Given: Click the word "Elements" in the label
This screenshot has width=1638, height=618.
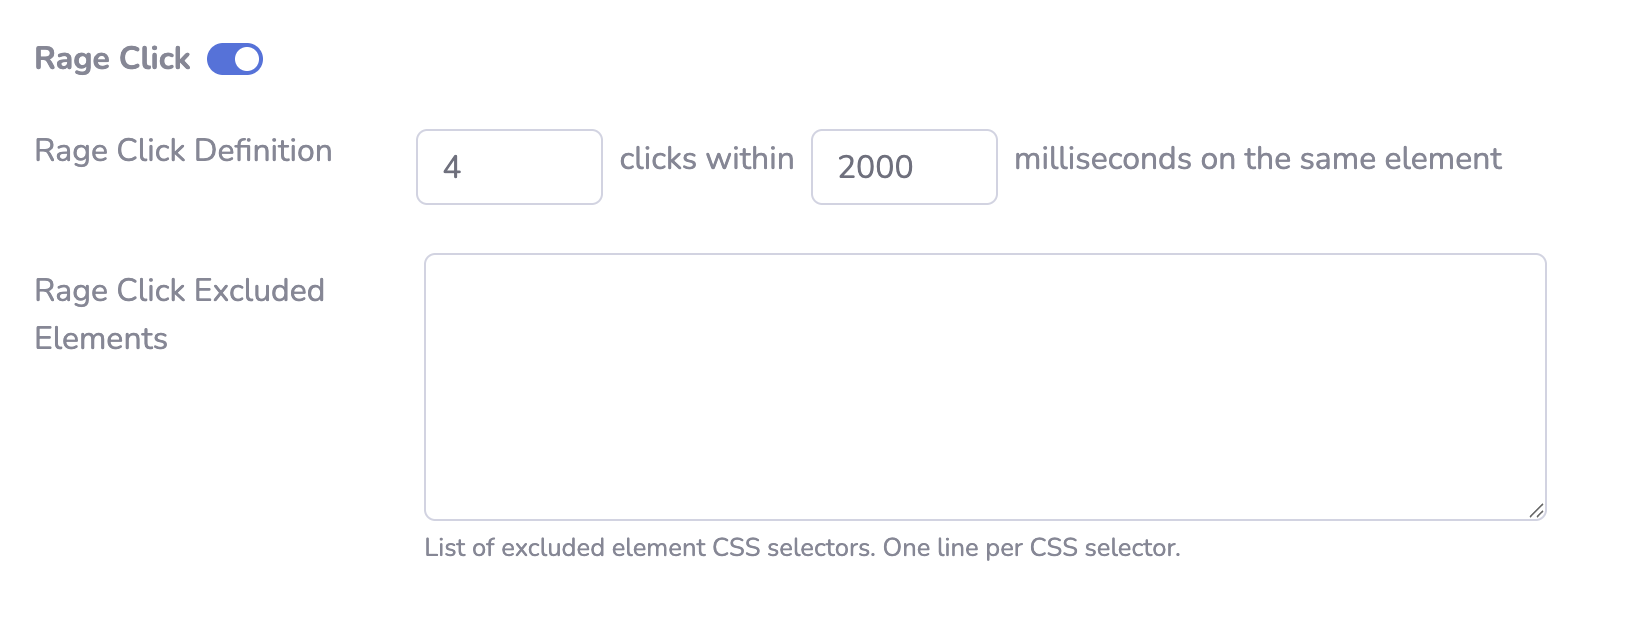Looking at the screenshot, I should 101,339.
